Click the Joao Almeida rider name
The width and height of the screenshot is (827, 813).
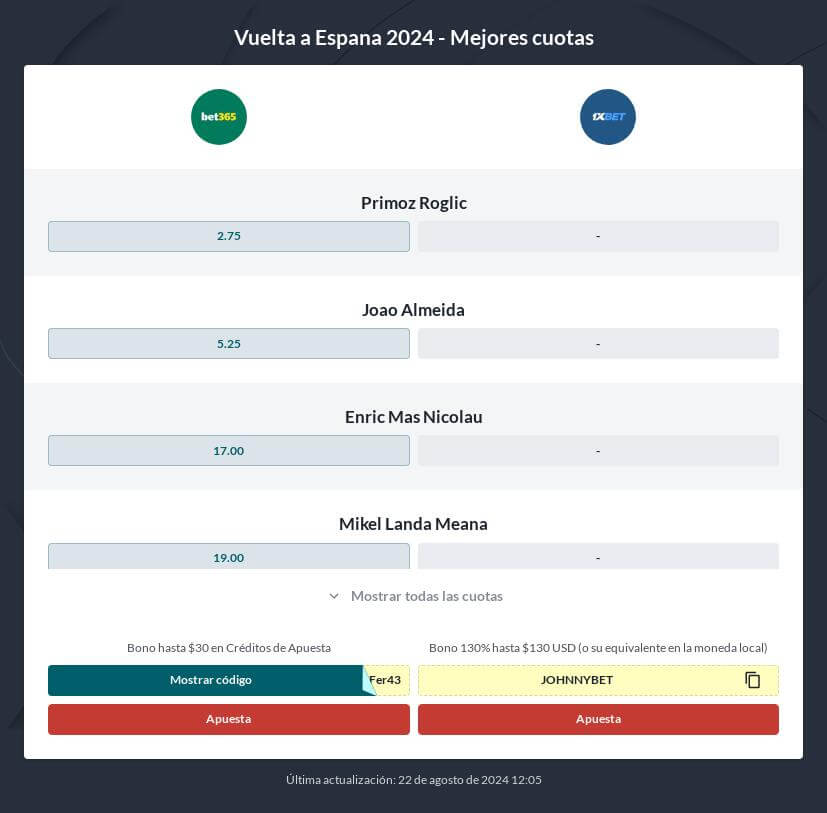pos(413,310)
